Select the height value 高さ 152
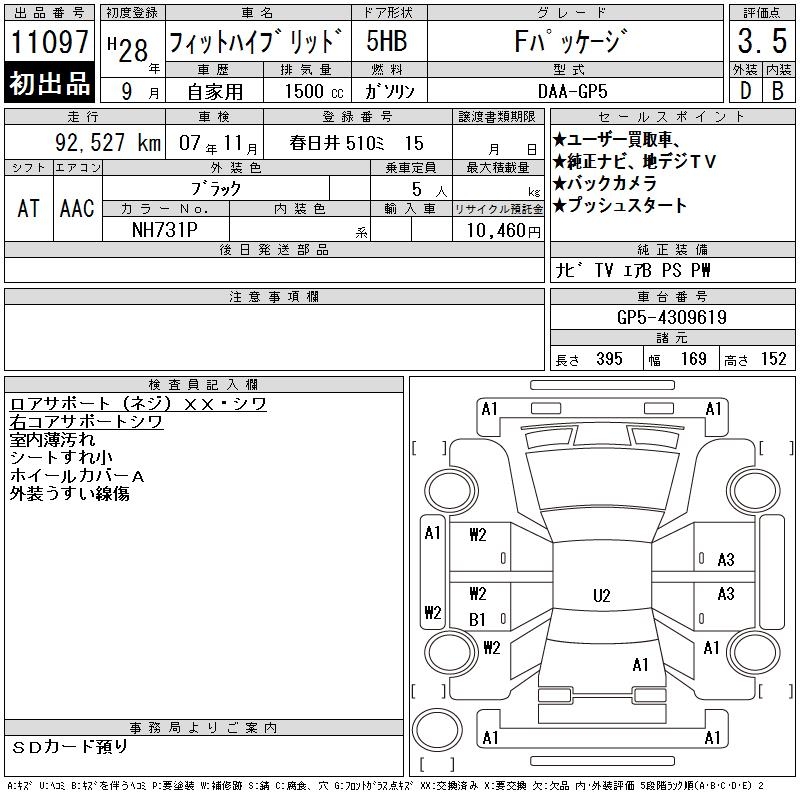This screenshot has width=800, height=800. pos(755,359)
